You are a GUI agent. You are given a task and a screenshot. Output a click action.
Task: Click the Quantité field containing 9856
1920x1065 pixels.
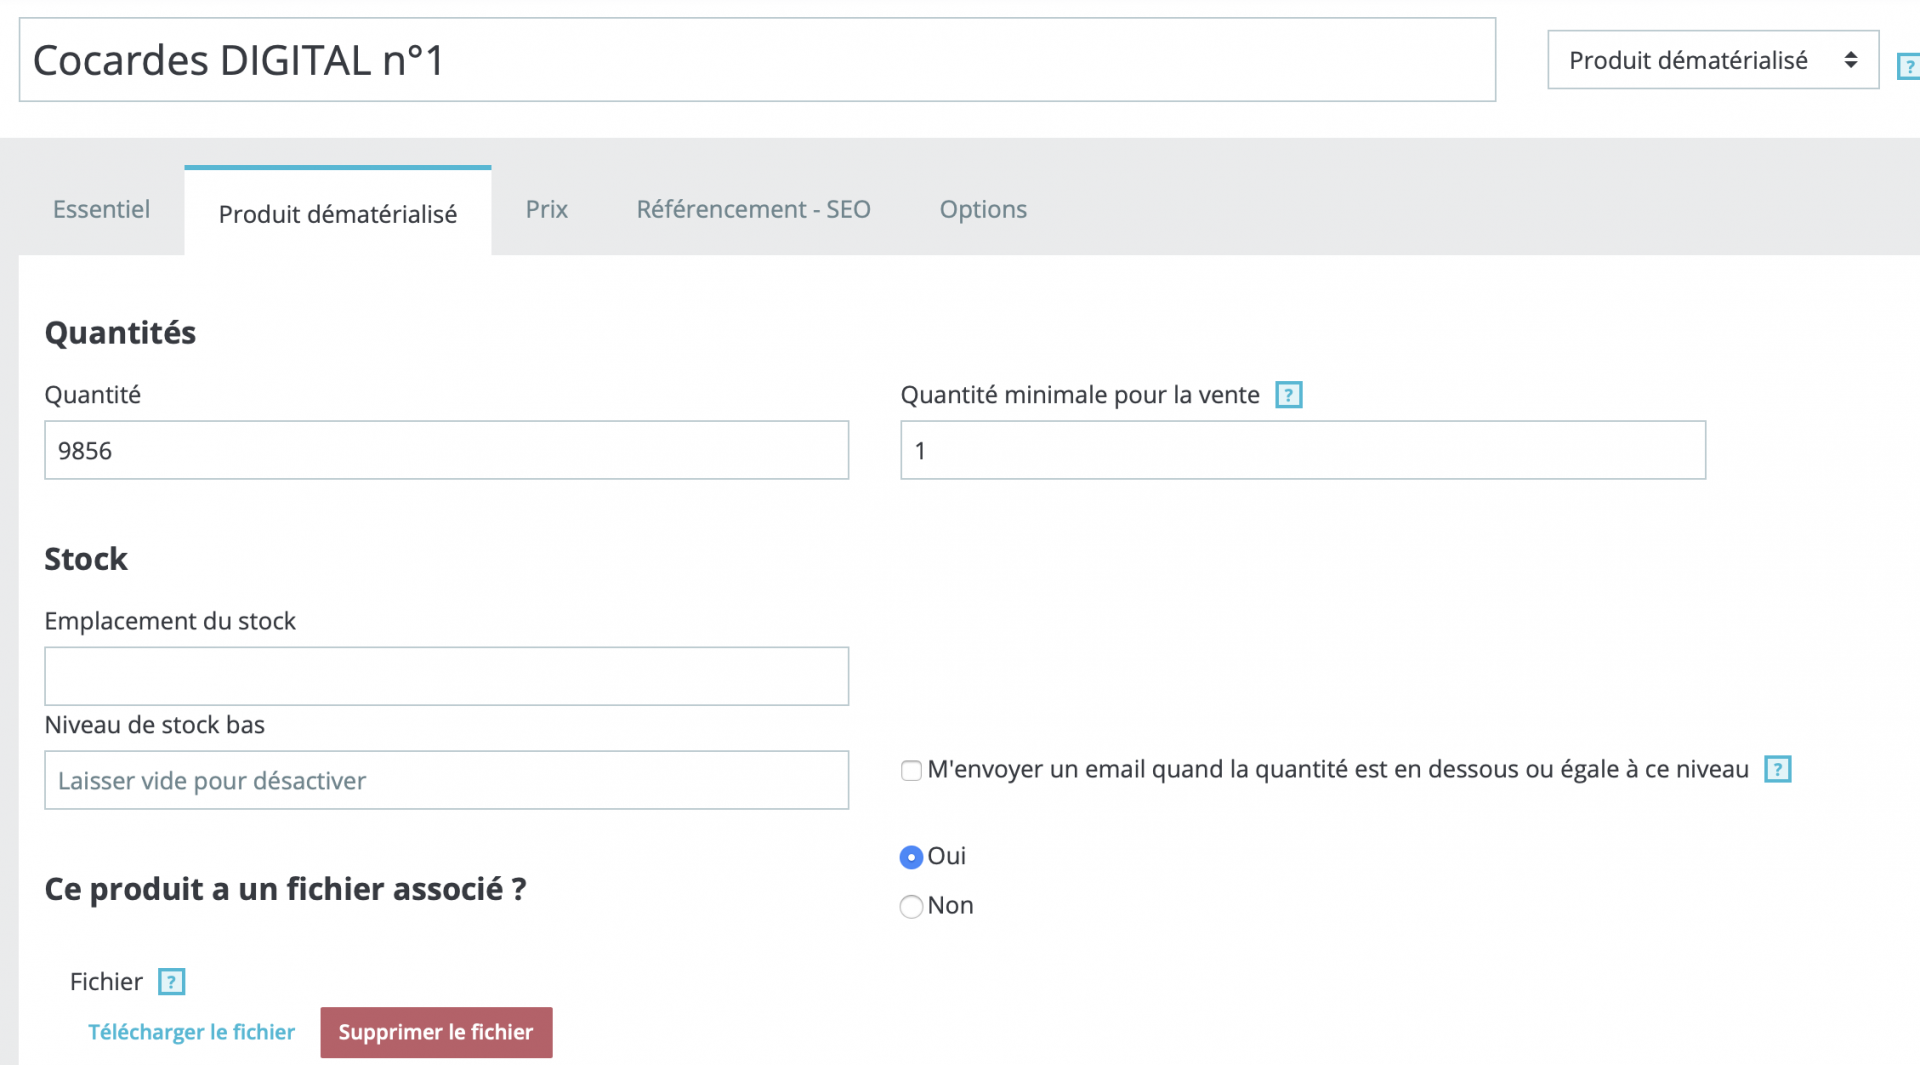click(x=446, y=450)
